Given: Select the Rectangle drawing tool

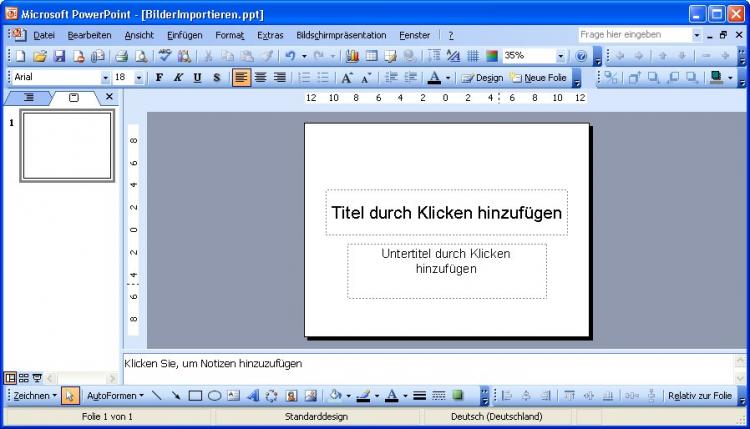Looking at the screenshot, I should pos(196,396).
